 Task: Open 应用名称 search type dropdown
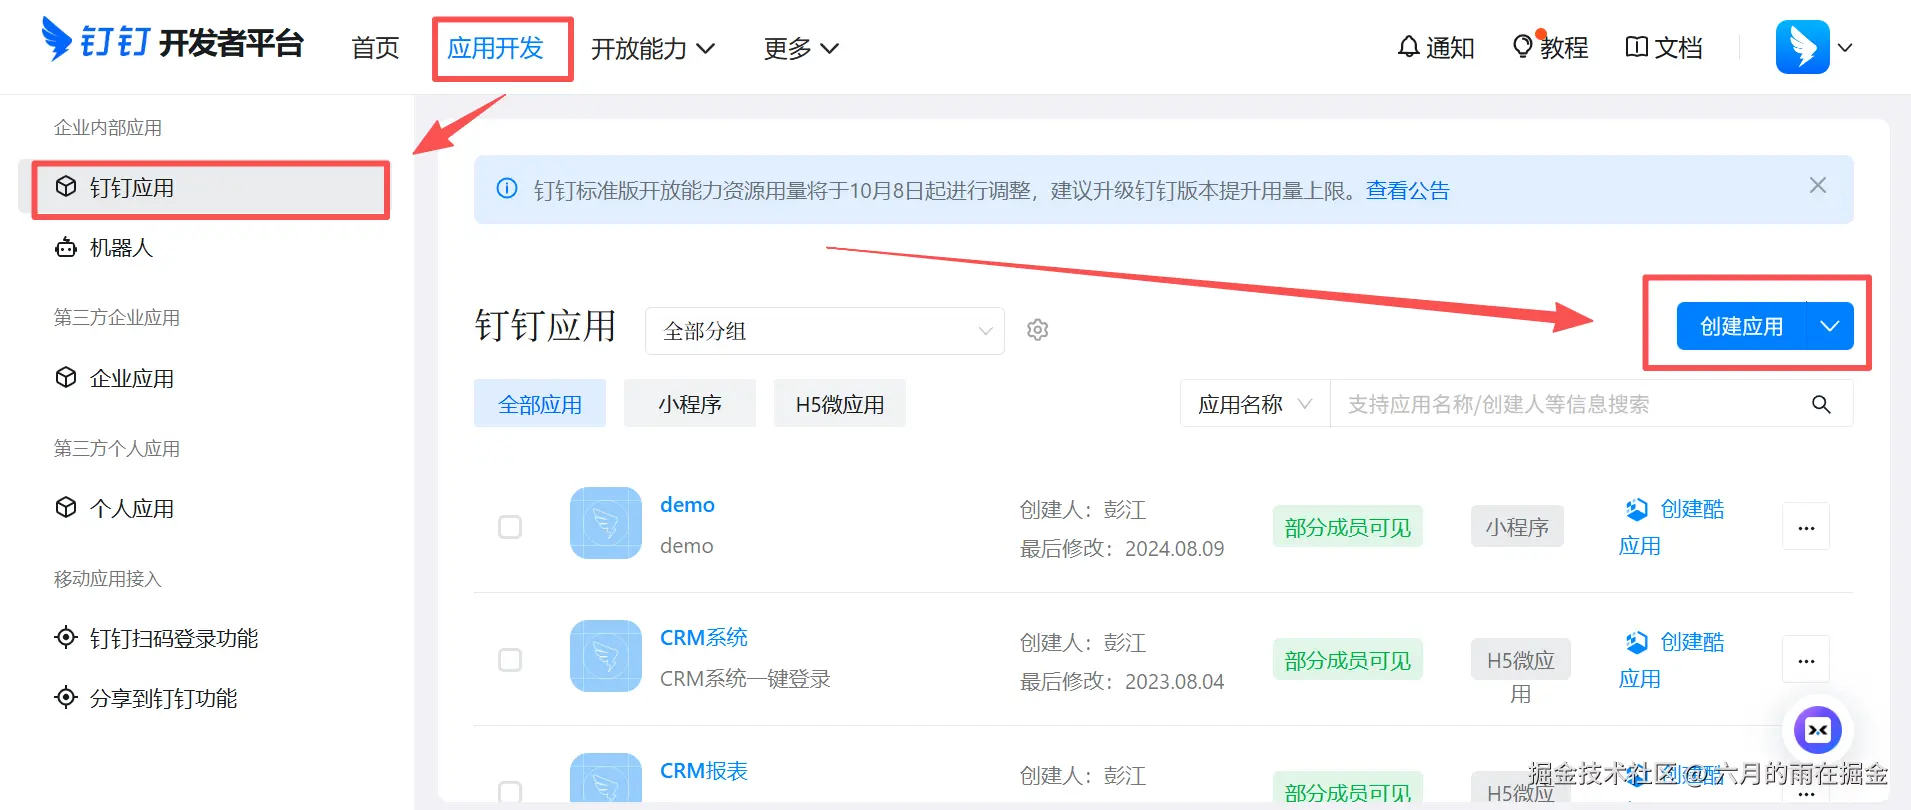coord(1255,404)
